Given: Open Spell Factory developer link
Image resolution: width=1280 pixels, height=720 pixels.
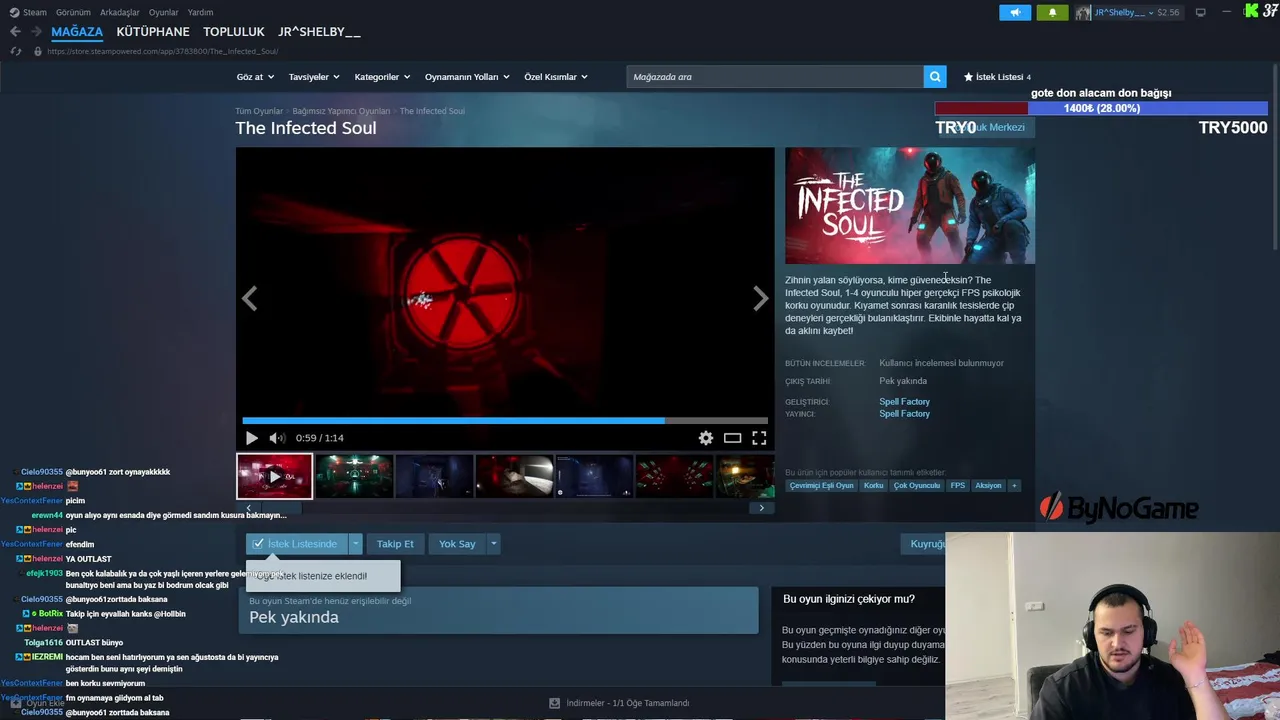Looking at the screenshot, I should click(x=904, y=402).
